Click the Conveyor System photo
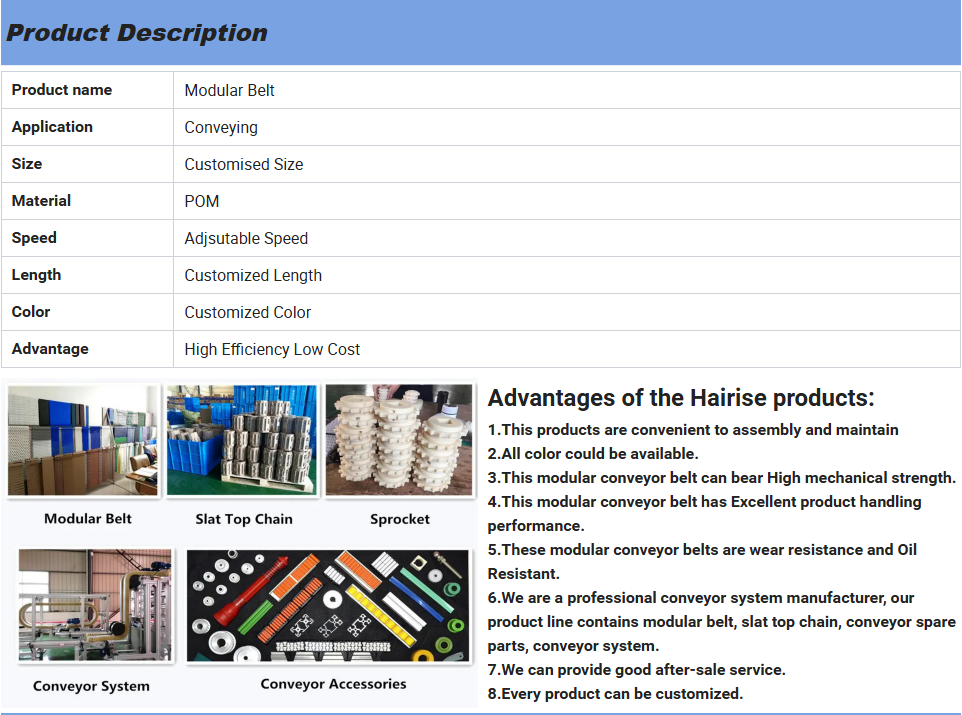Viewport: 962px width, 715px height. pyautogui.click(x=95, y=606)
